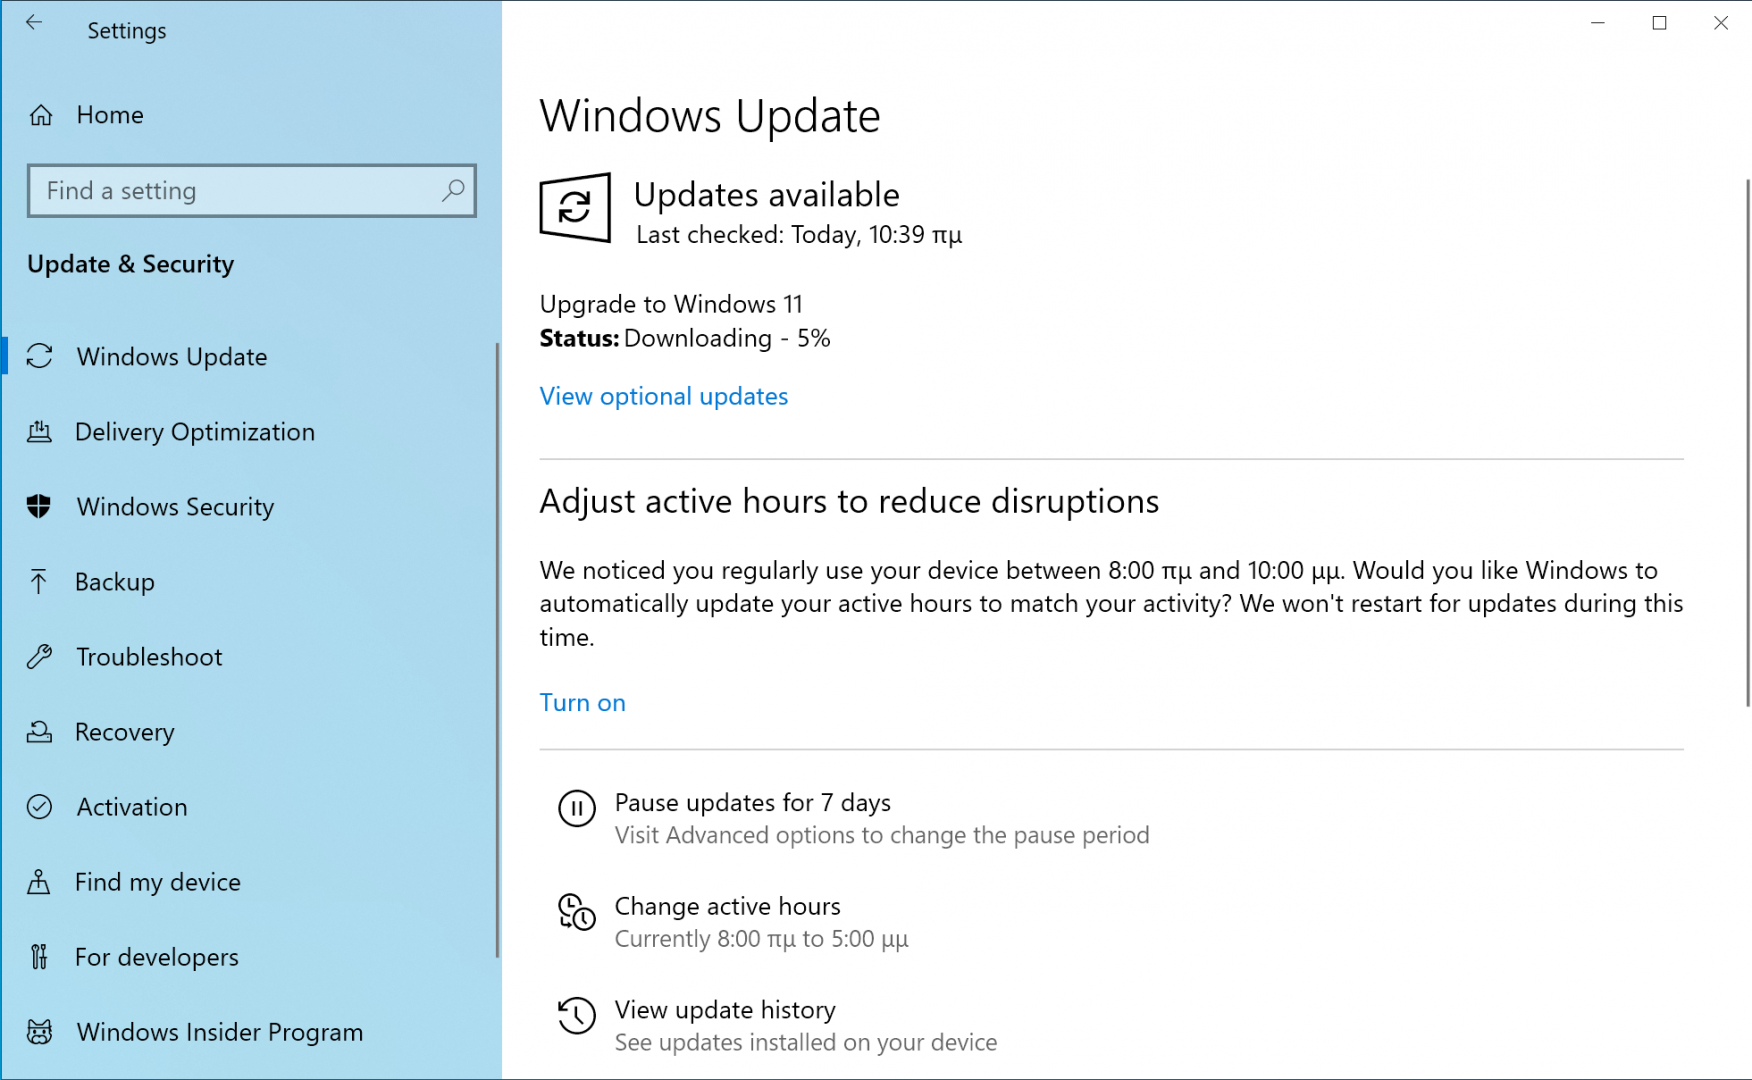The height and width of the screenshot is (1080, 1752).
Task: Open For developers settings
Action: tap(157, 956)
